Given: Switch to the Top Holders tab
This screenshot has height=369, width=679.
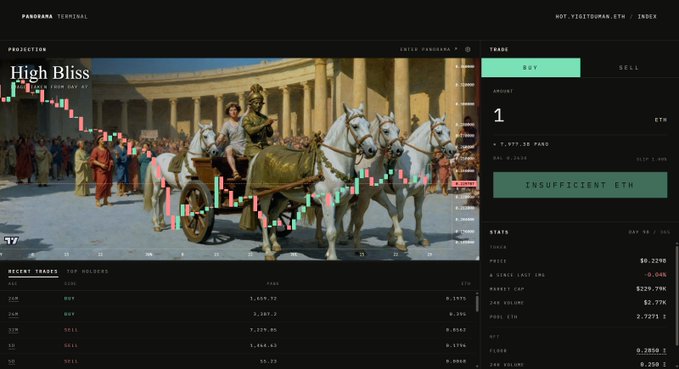Looking at the screenshot, I should pyautogui.click(x=87, y=272).
